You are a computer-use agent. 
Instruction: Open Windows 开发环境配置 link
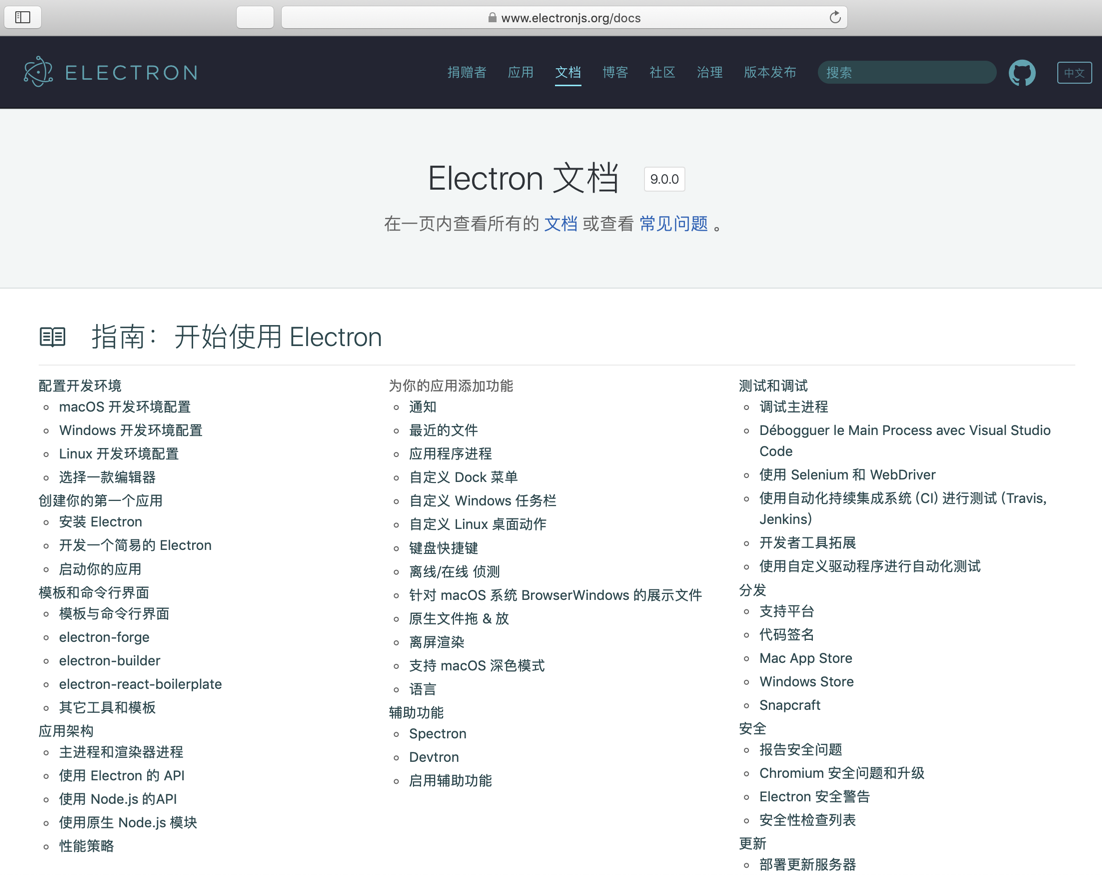pyautogui.click(x=131, y=430)
